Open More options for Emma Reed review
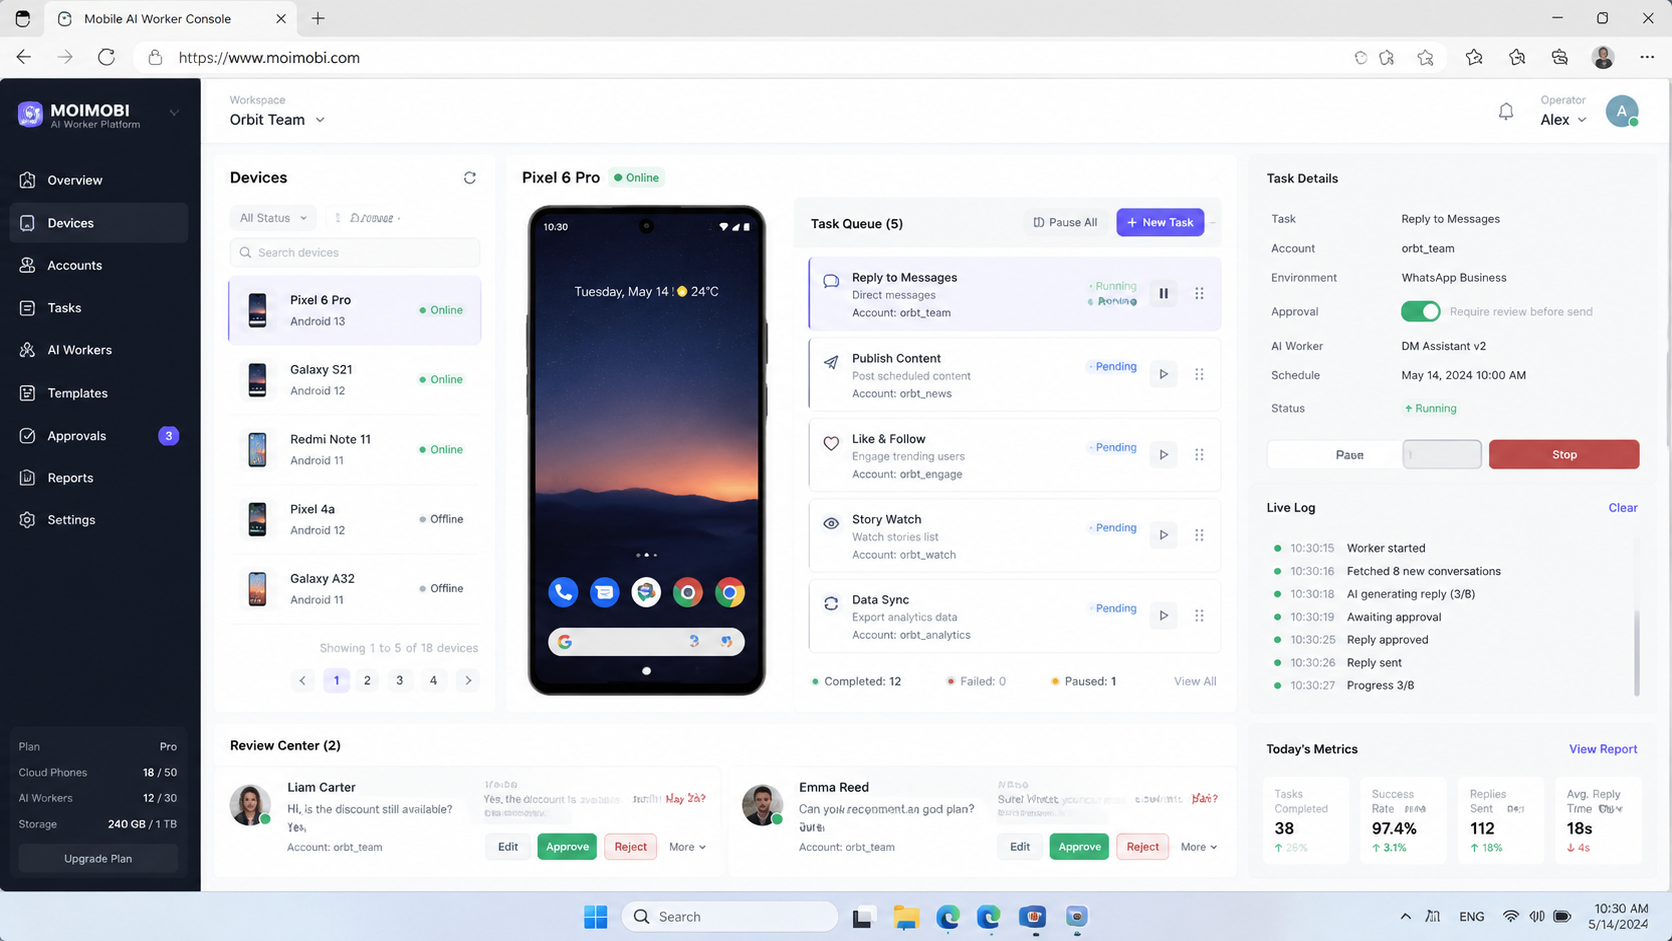This screenshot has width=1672, height=941. pyautogui.click(x=1198, y=847)
